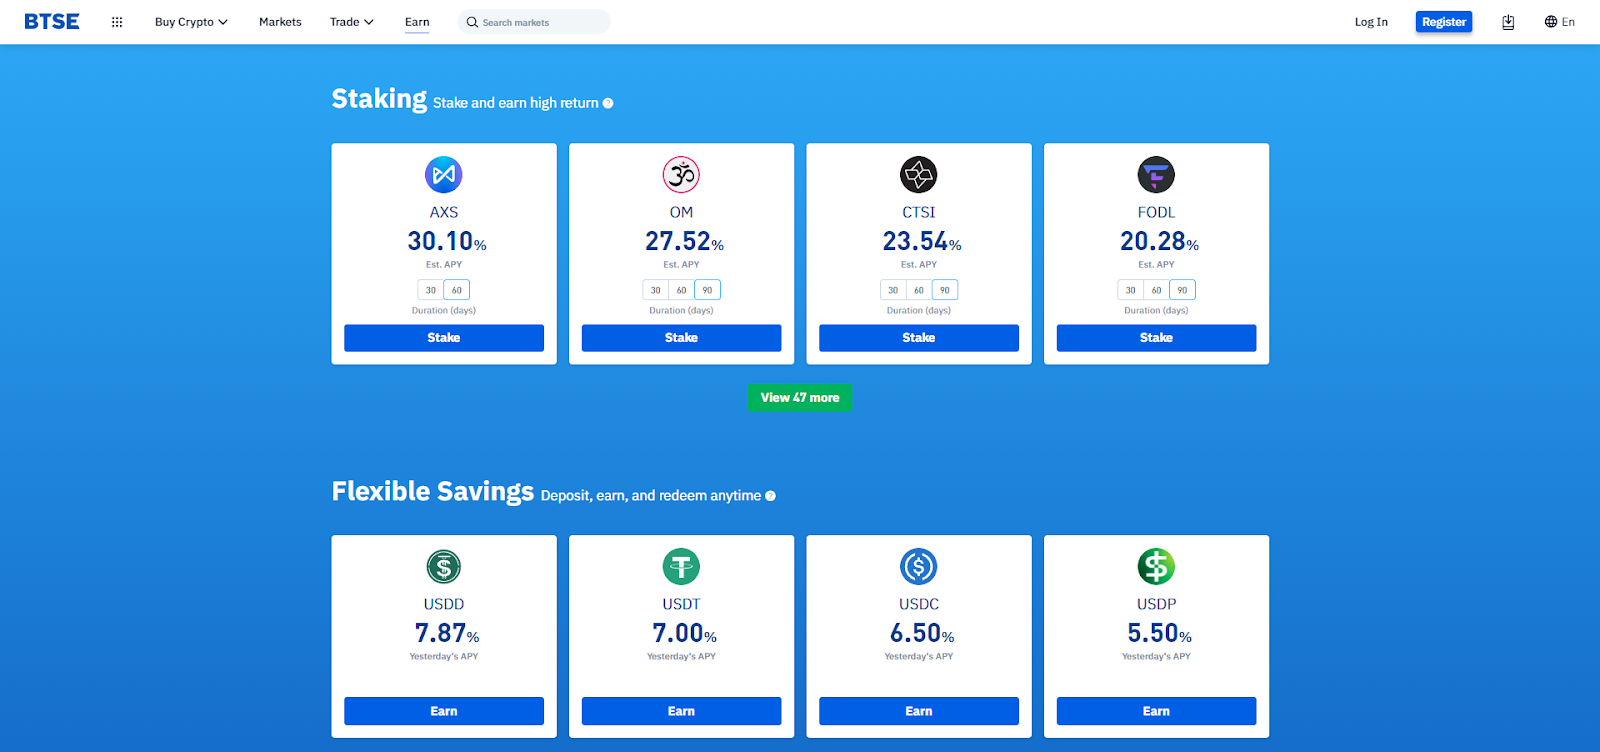The width and height of the screenshot is (1600, 752).
Task: Click the Staking section heading
Action: (x=379, y=99)
